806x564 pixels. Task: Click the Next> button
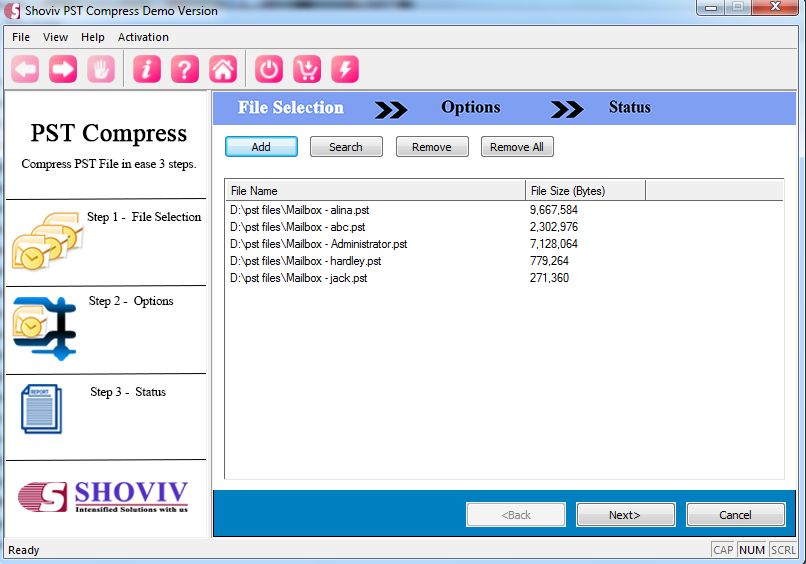coord(625,515)
